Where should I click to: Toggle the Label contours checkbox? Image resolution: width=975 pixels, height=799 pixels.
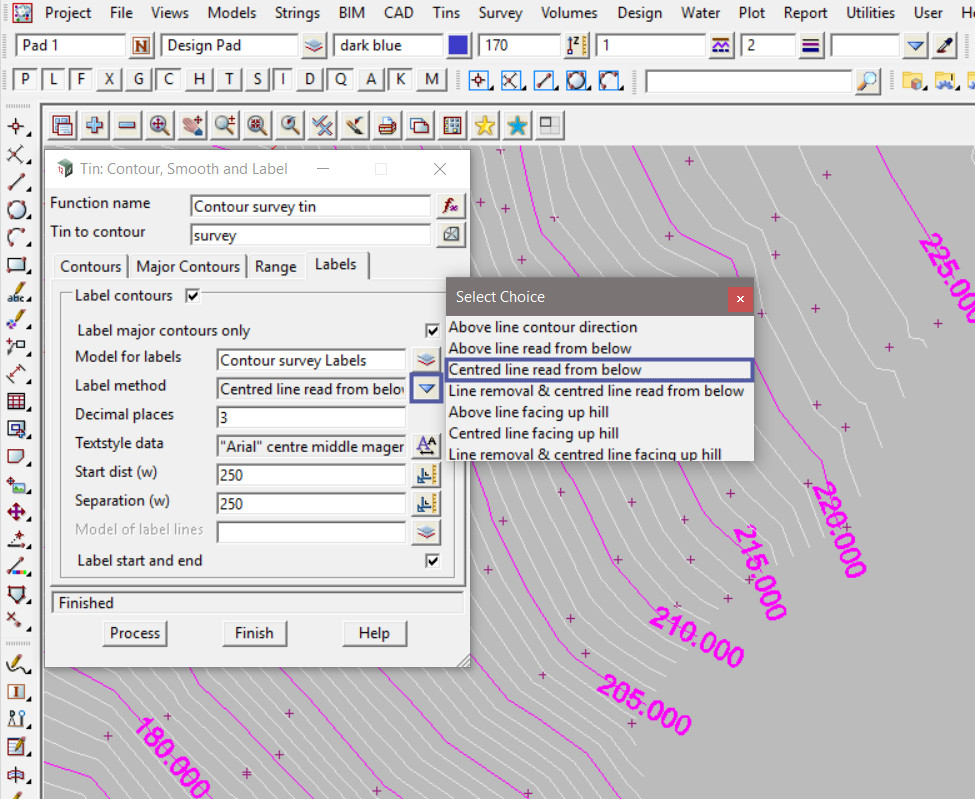(x=193, y=296)
